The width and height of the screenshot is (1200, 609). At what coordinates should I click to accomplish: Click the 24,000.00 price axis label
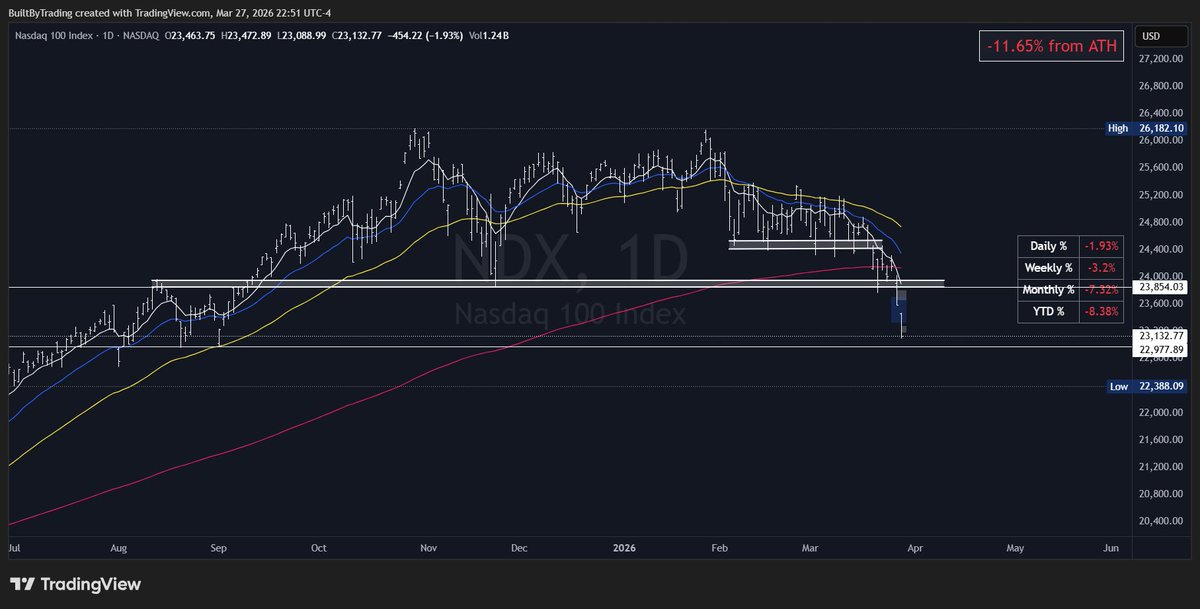pyautogui.click(x=1163, y=276)
